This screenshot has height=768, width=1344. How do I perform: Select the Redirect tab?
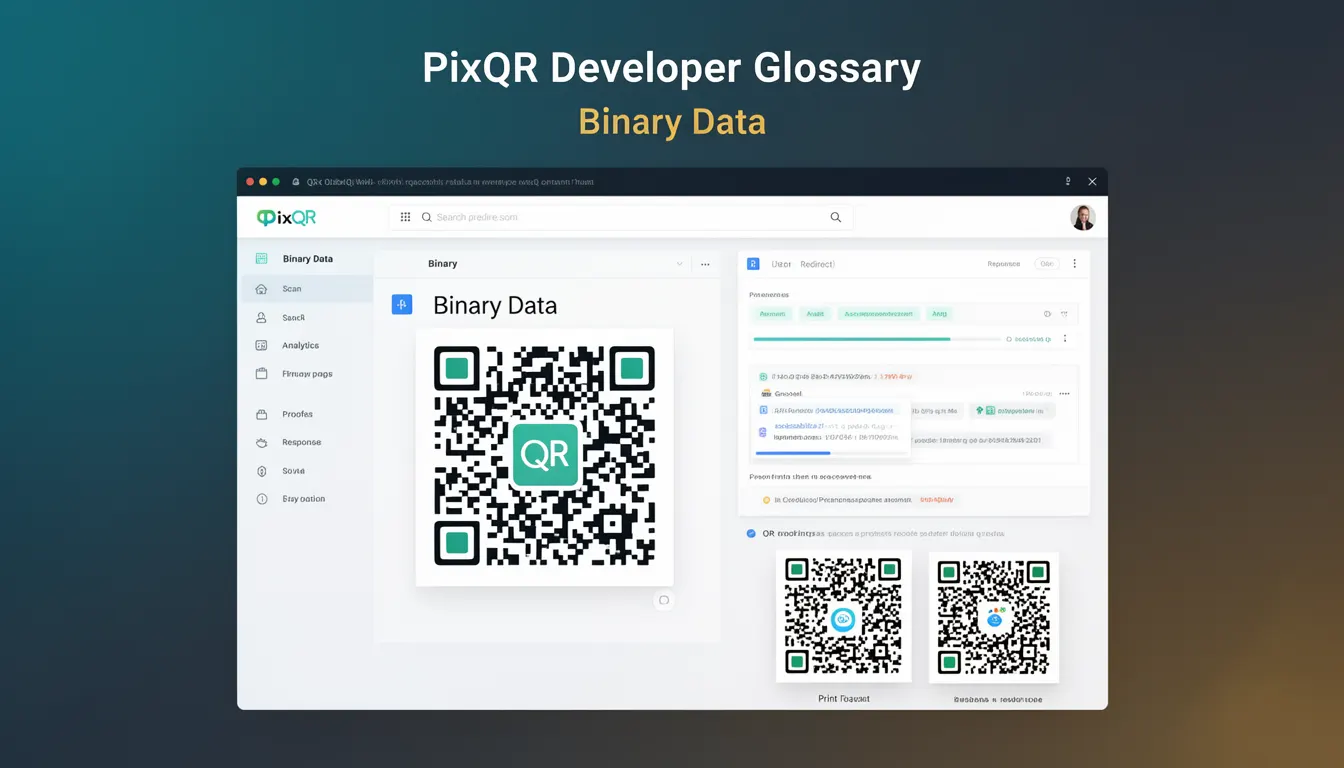[x=817, y=264]
